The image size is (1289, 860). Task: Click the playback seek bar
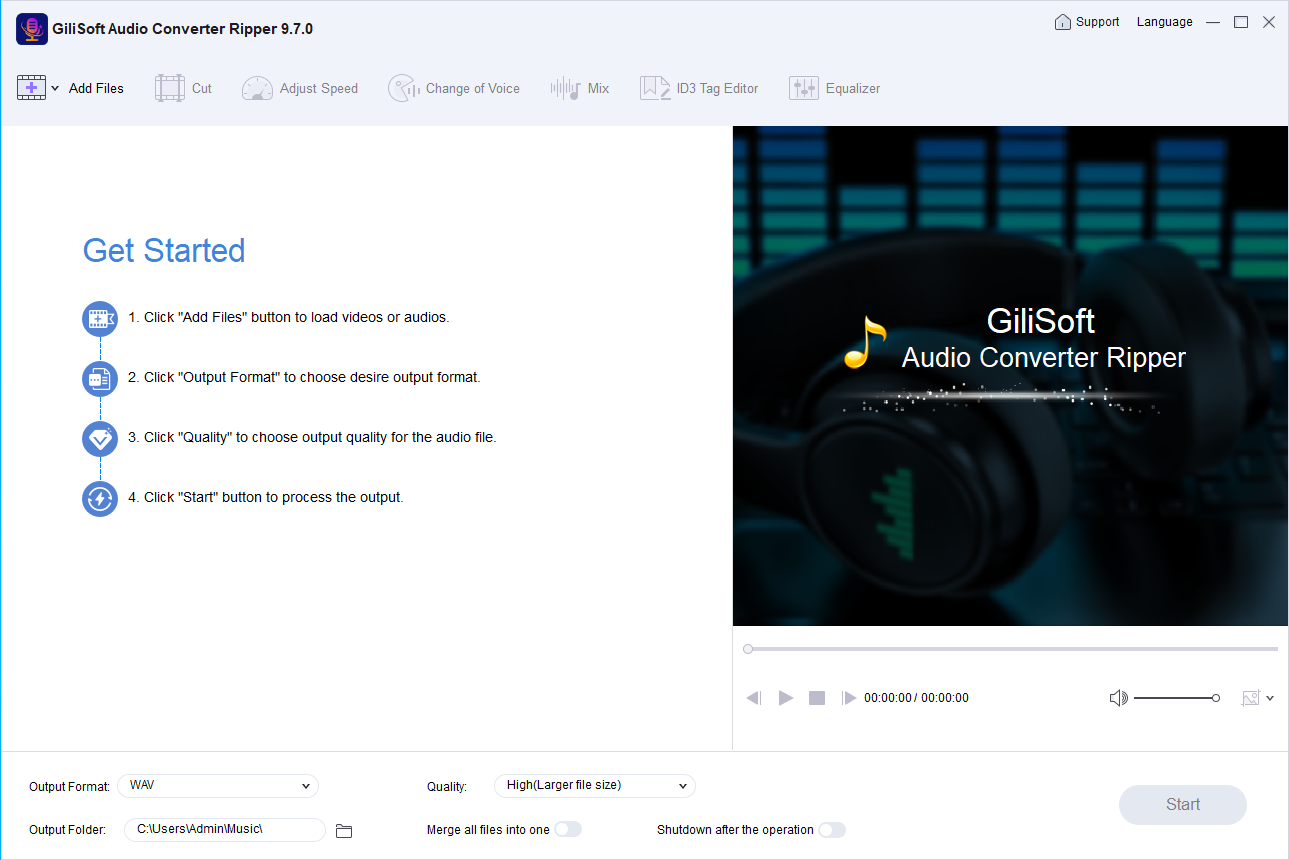click(1011, 649)
